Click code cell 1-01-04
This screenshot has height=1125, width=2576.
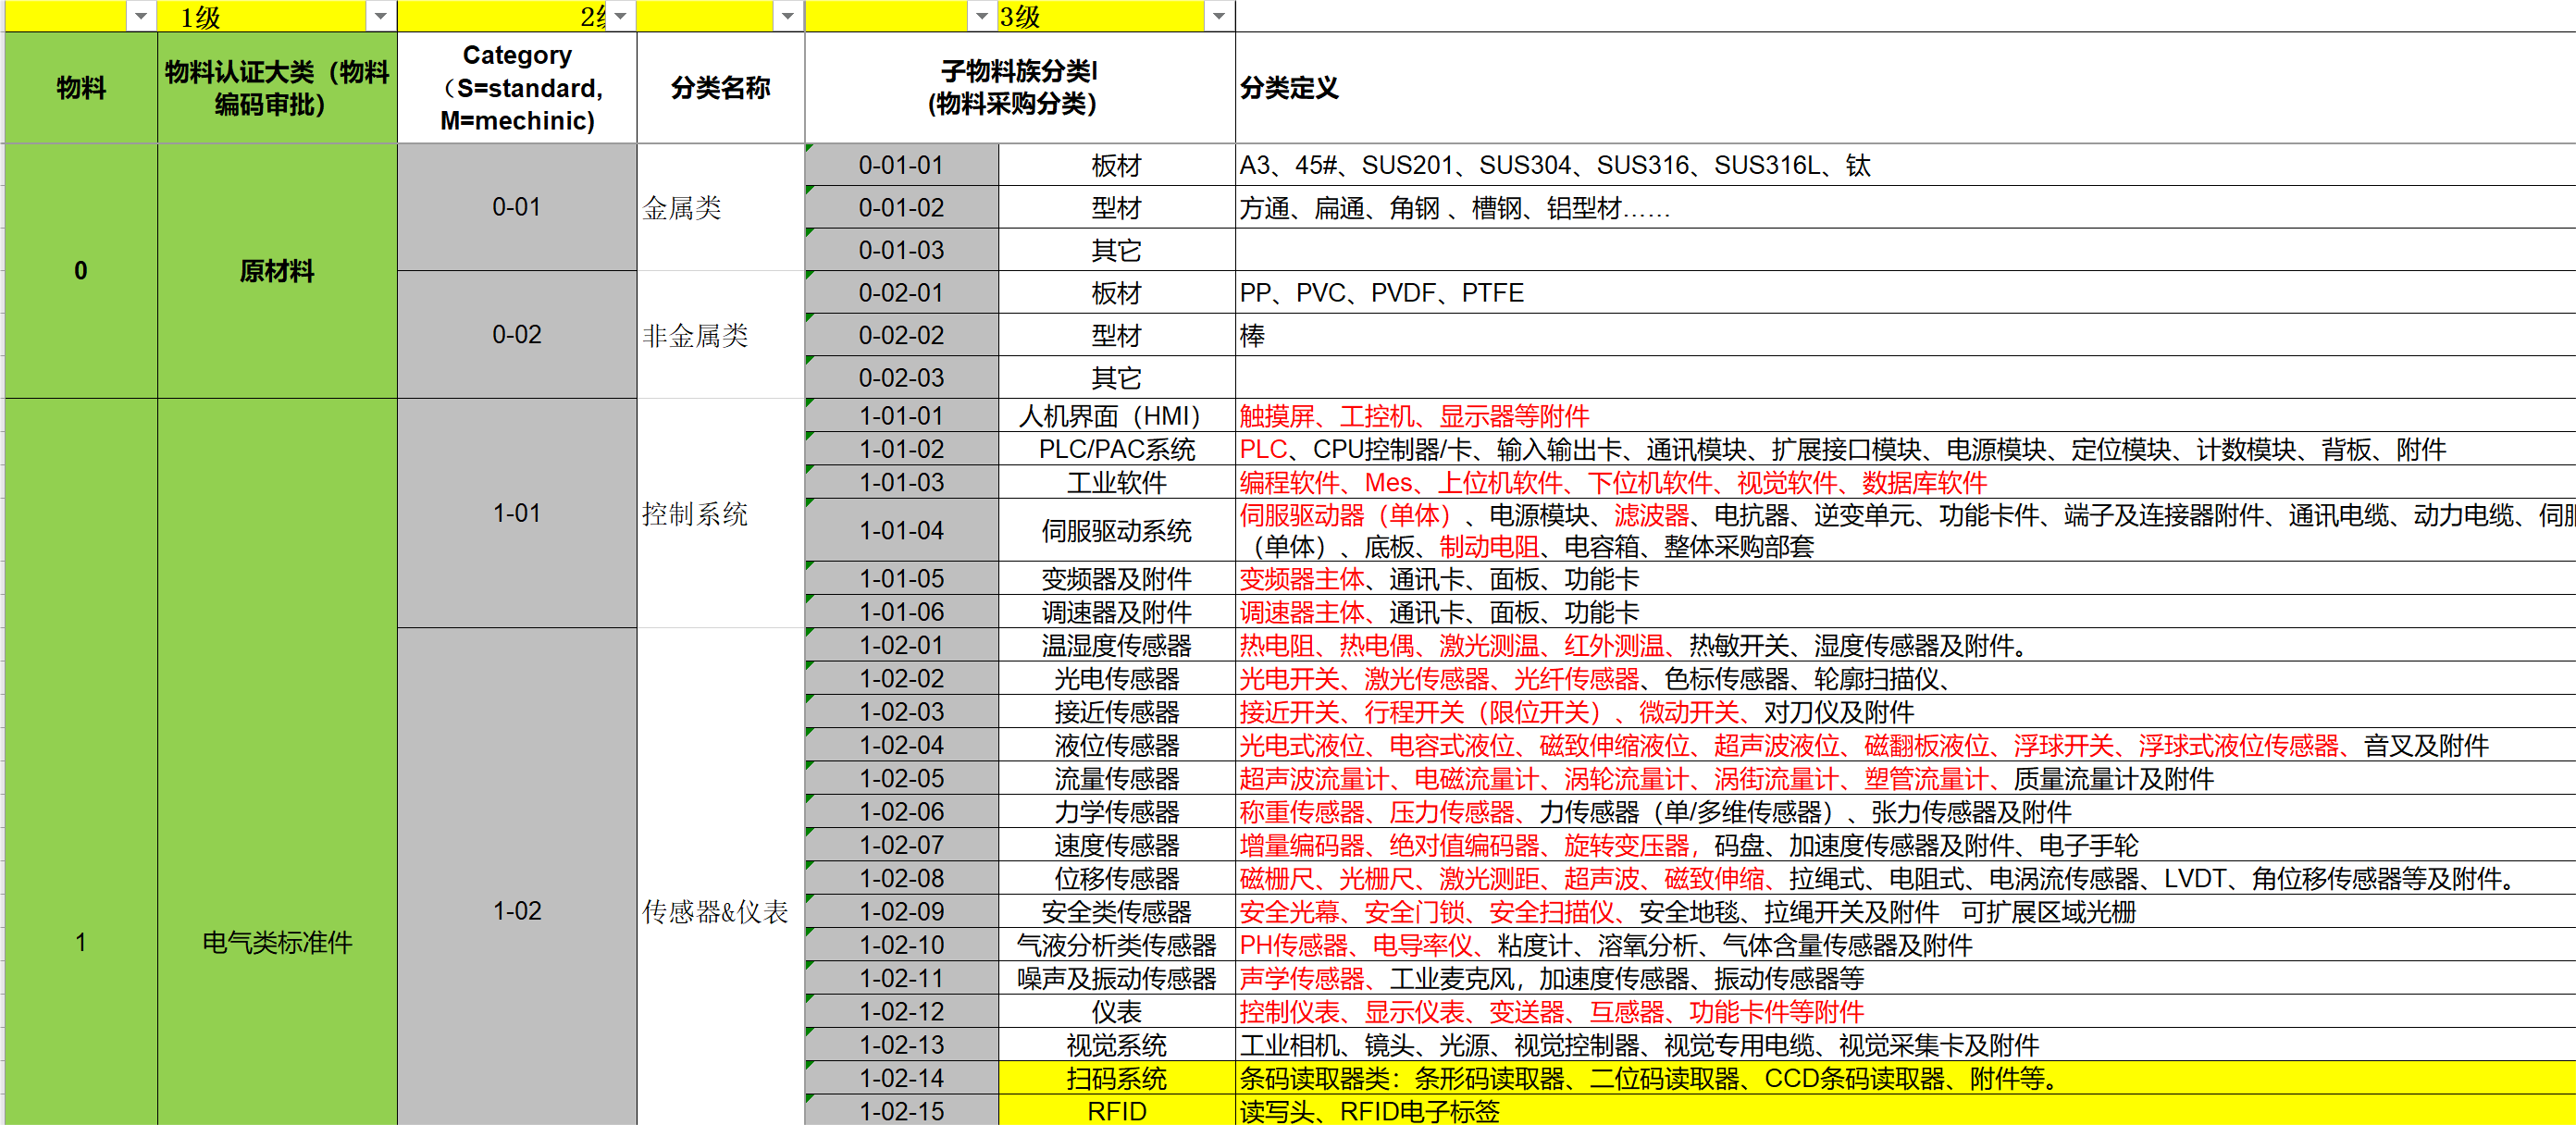(901, 530)
